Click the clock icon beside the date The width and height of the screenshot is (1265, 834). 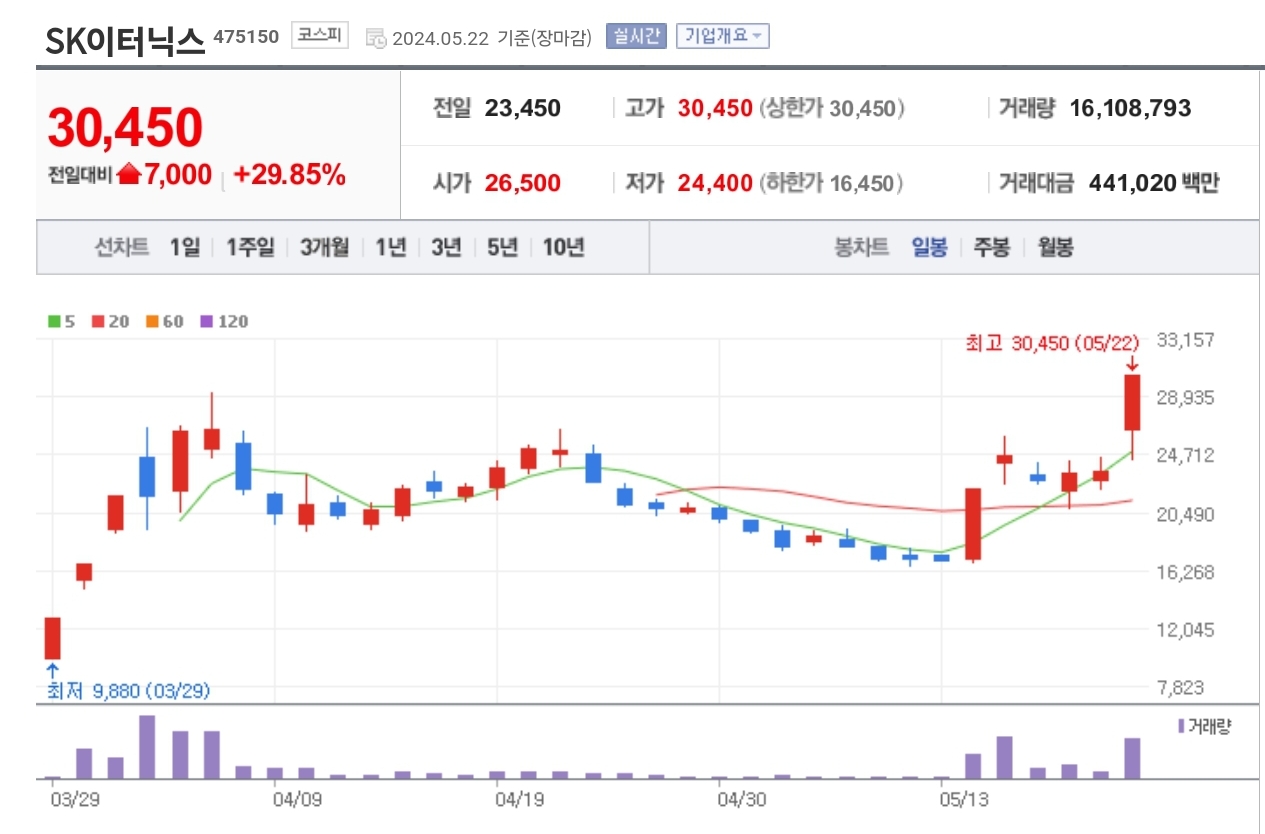pos(376,38)
